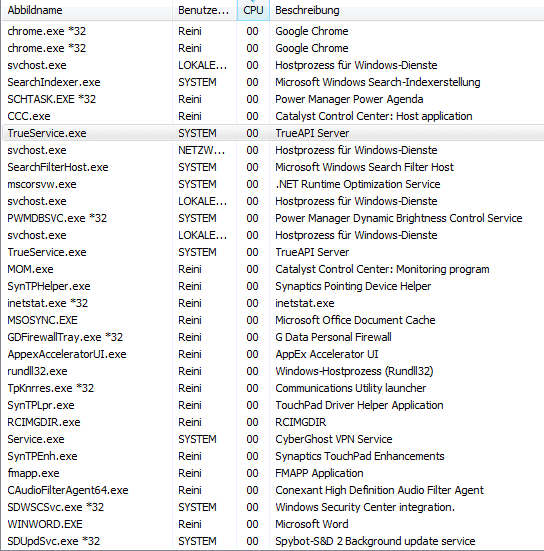Select the rundll32.exe process
544x551 pixels.
(x=37, y=371)
